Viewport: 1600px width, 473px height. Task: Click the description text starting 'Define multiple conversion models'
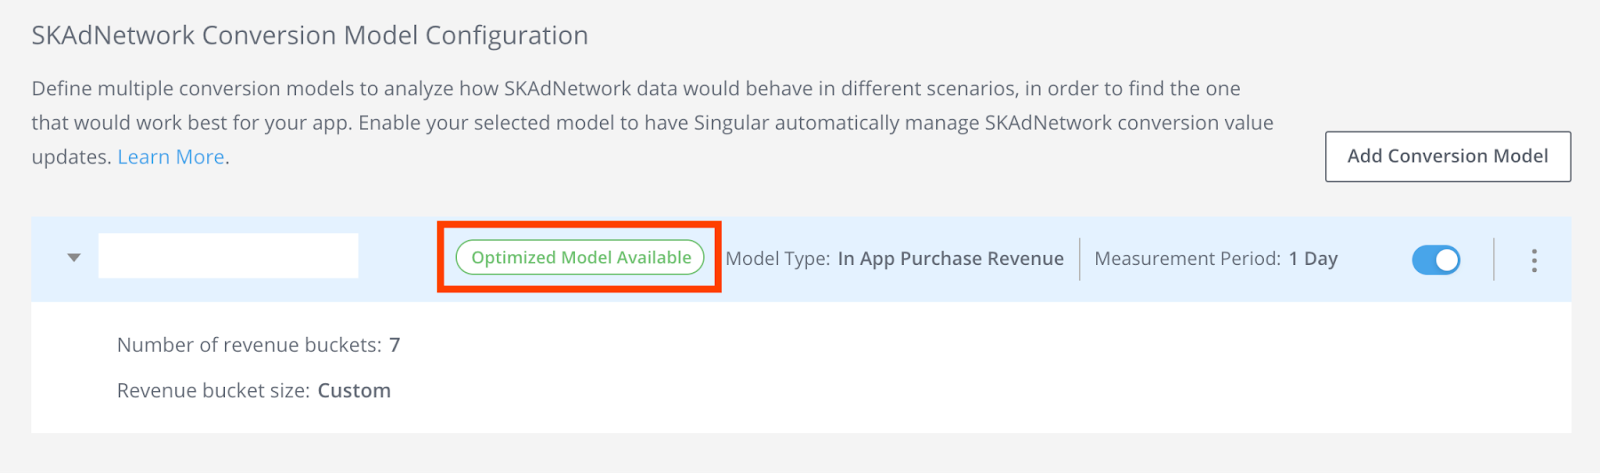[636, 89]
